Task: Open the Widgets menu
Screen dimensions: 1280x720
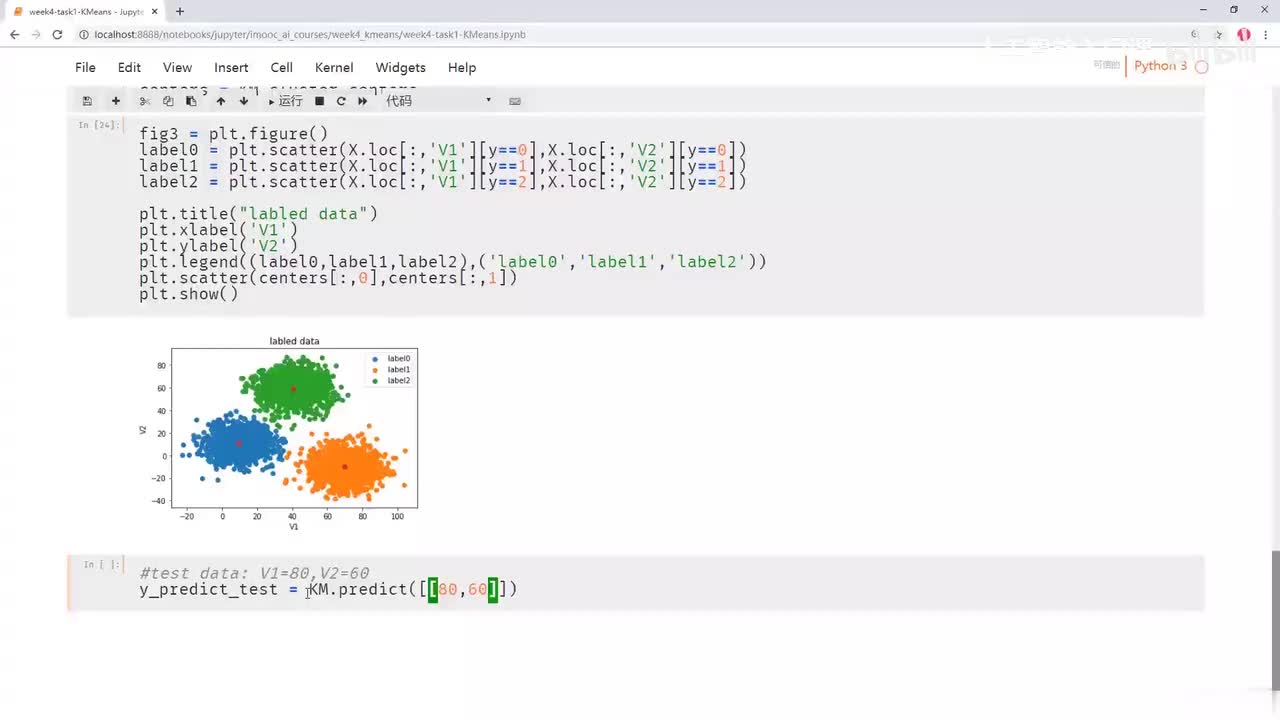Action: click(401, 68)
